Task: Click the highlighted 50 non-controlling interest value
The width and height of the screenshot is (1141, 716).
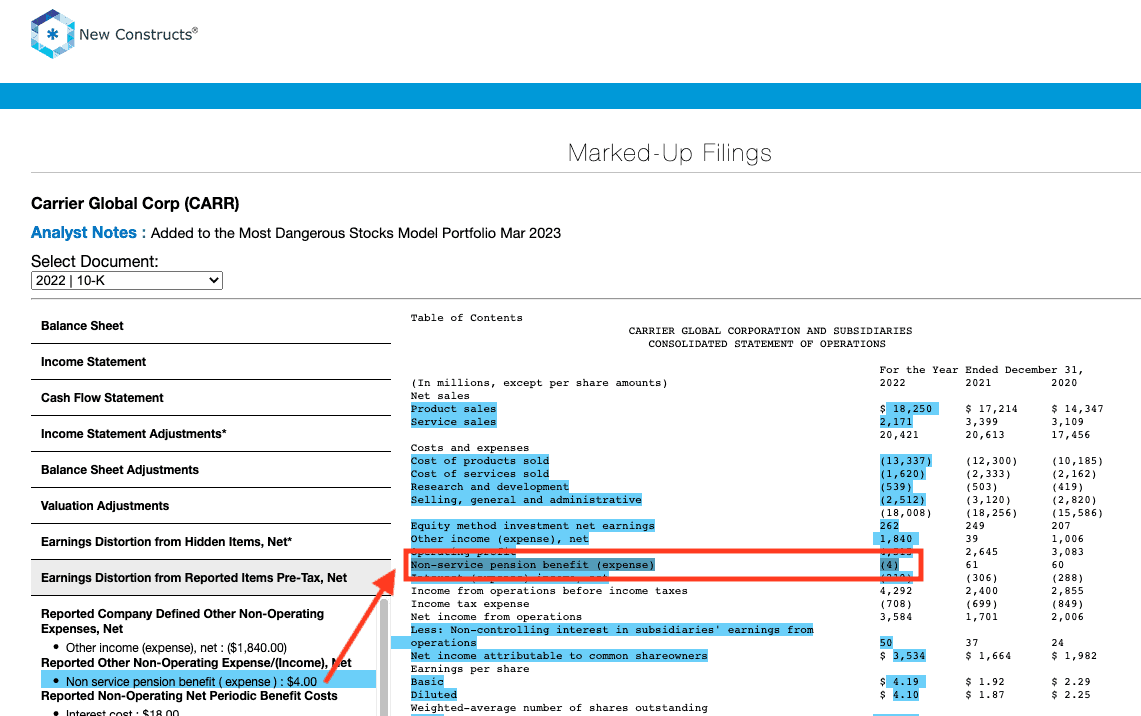Action: (x=886, y=643)
